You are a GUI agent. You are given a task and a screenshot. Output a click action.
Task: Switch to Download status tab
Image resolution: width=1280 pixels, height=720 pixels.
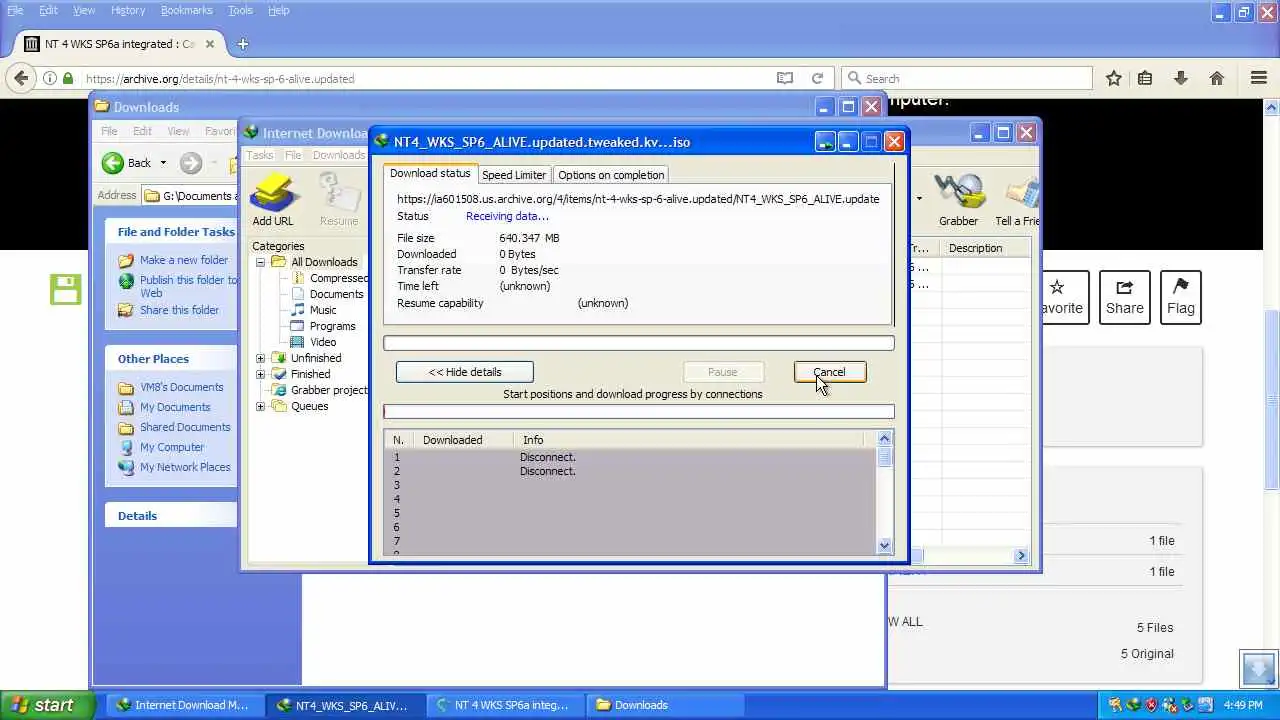coord(430,174)
